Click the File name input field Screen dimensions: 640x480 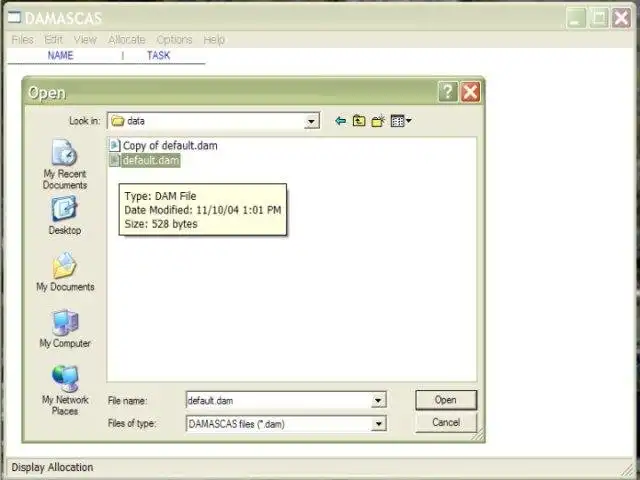279,400
